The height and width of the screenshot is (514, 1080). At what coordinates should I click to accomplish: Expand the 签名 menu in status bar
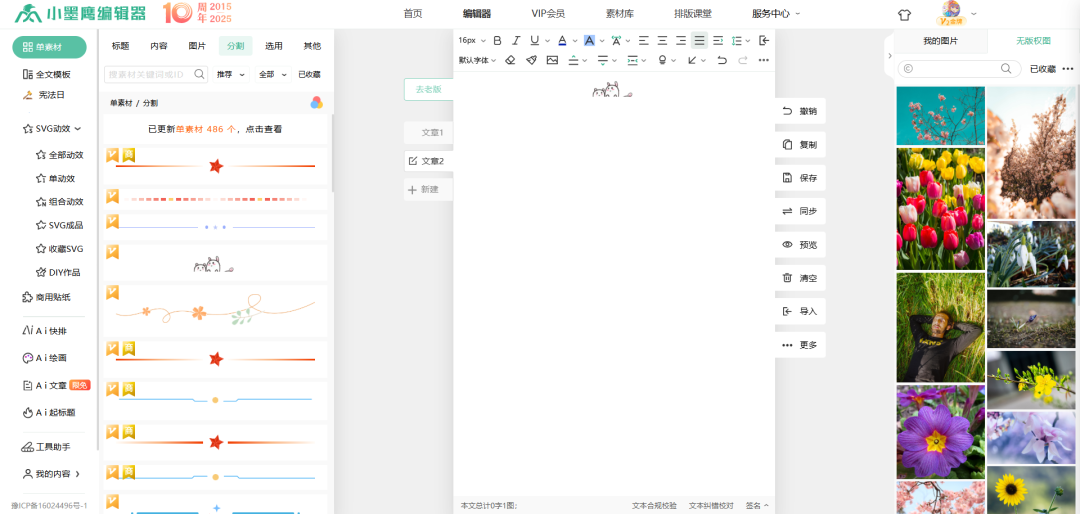tap(756, 506)
